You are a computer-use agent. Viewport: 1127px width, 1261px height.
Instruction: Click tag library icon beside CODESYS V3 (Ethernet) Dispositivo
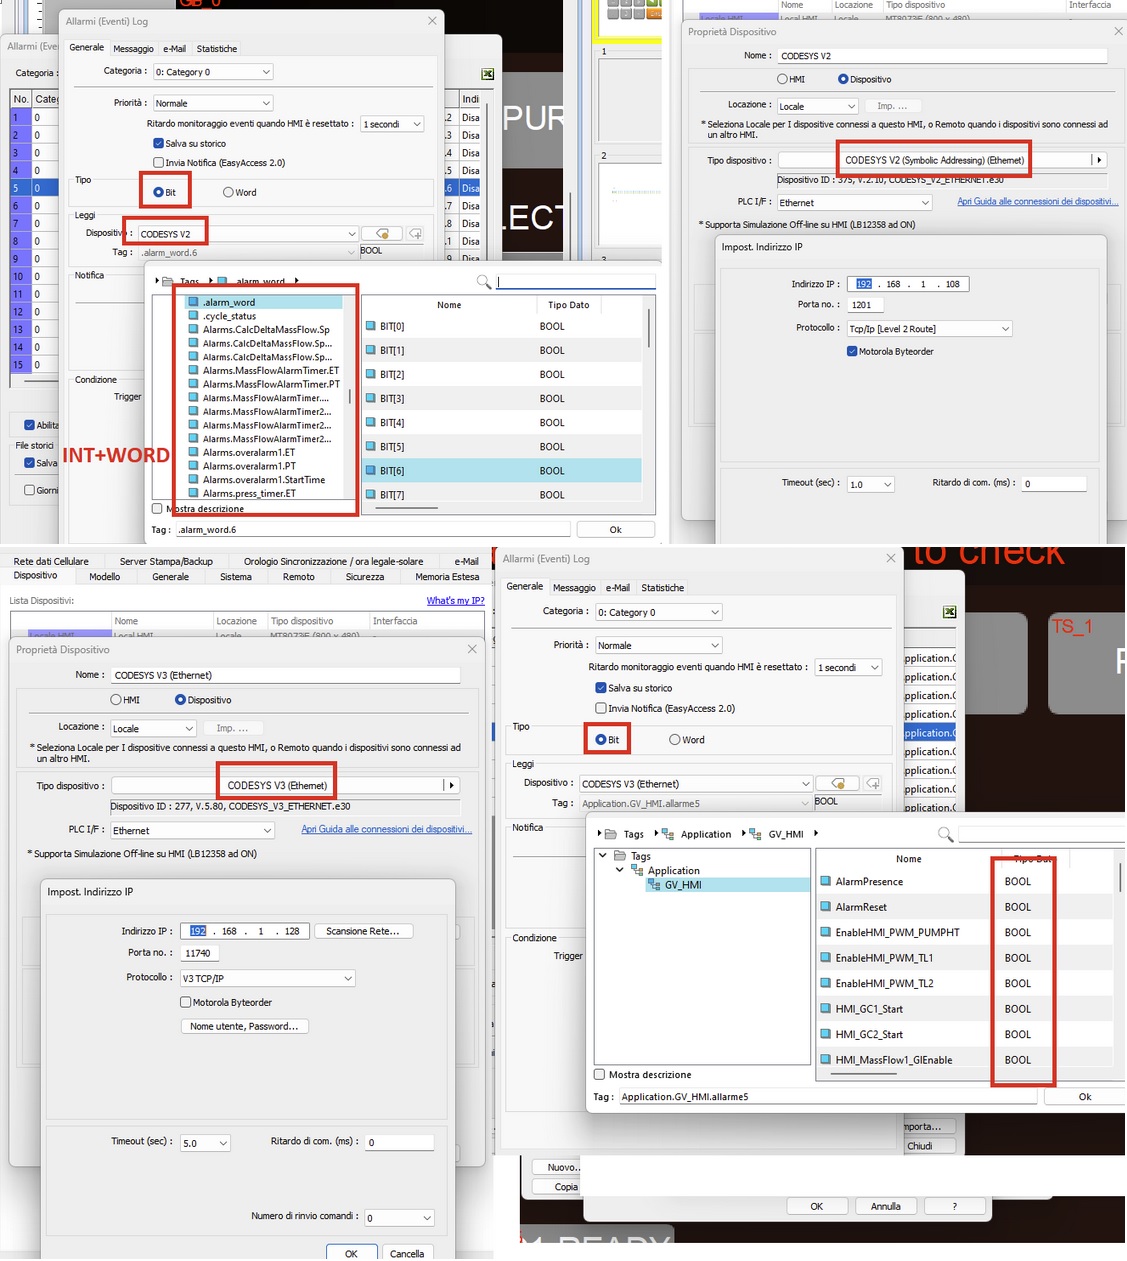point(838,783)
